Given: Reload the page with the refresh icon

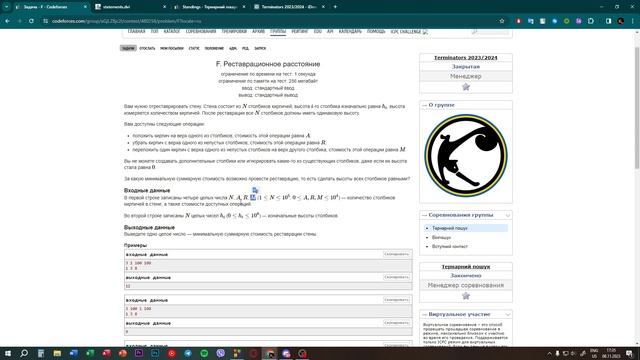Looking at the screenshot, I should [31, 21].
